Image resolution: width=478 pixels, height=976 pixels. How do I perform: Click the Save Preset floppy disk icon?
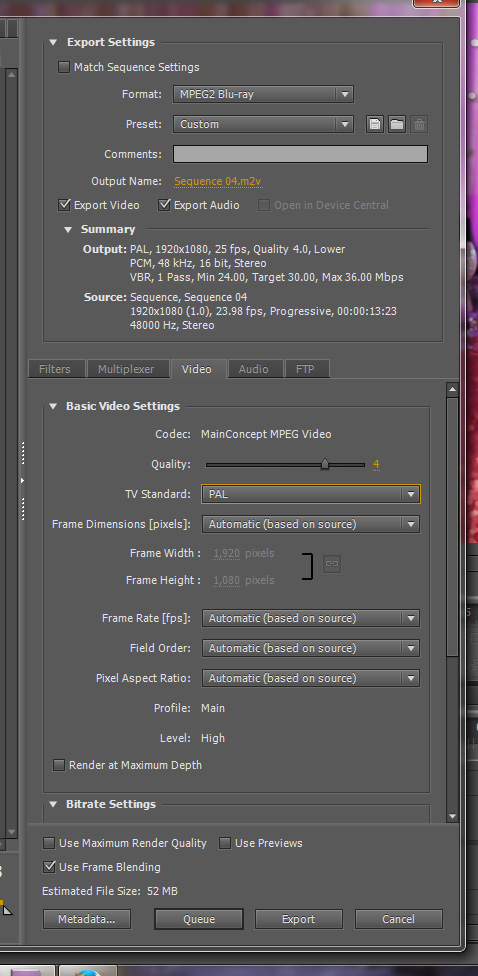tap(375, 124)
